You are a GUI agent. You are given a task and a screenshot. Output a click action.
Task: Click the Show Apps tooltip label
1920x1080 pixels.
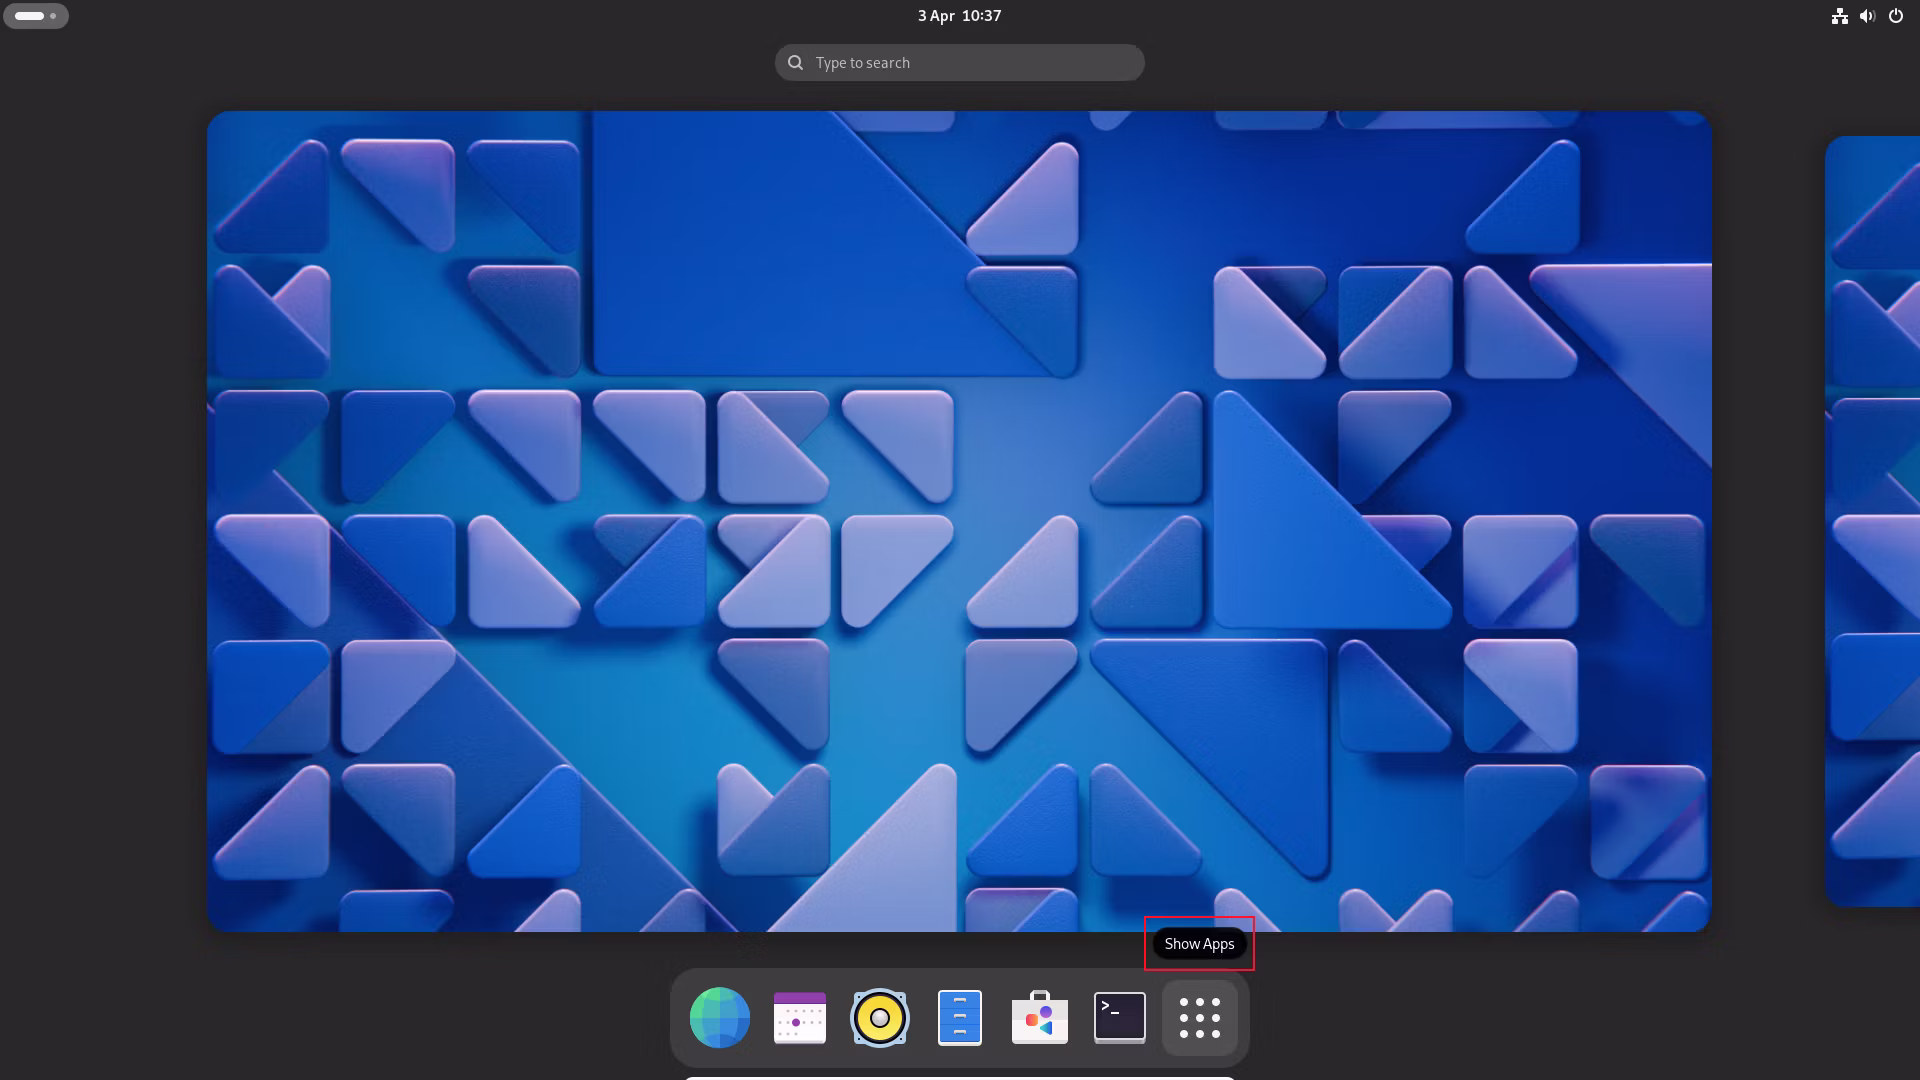1199,944
